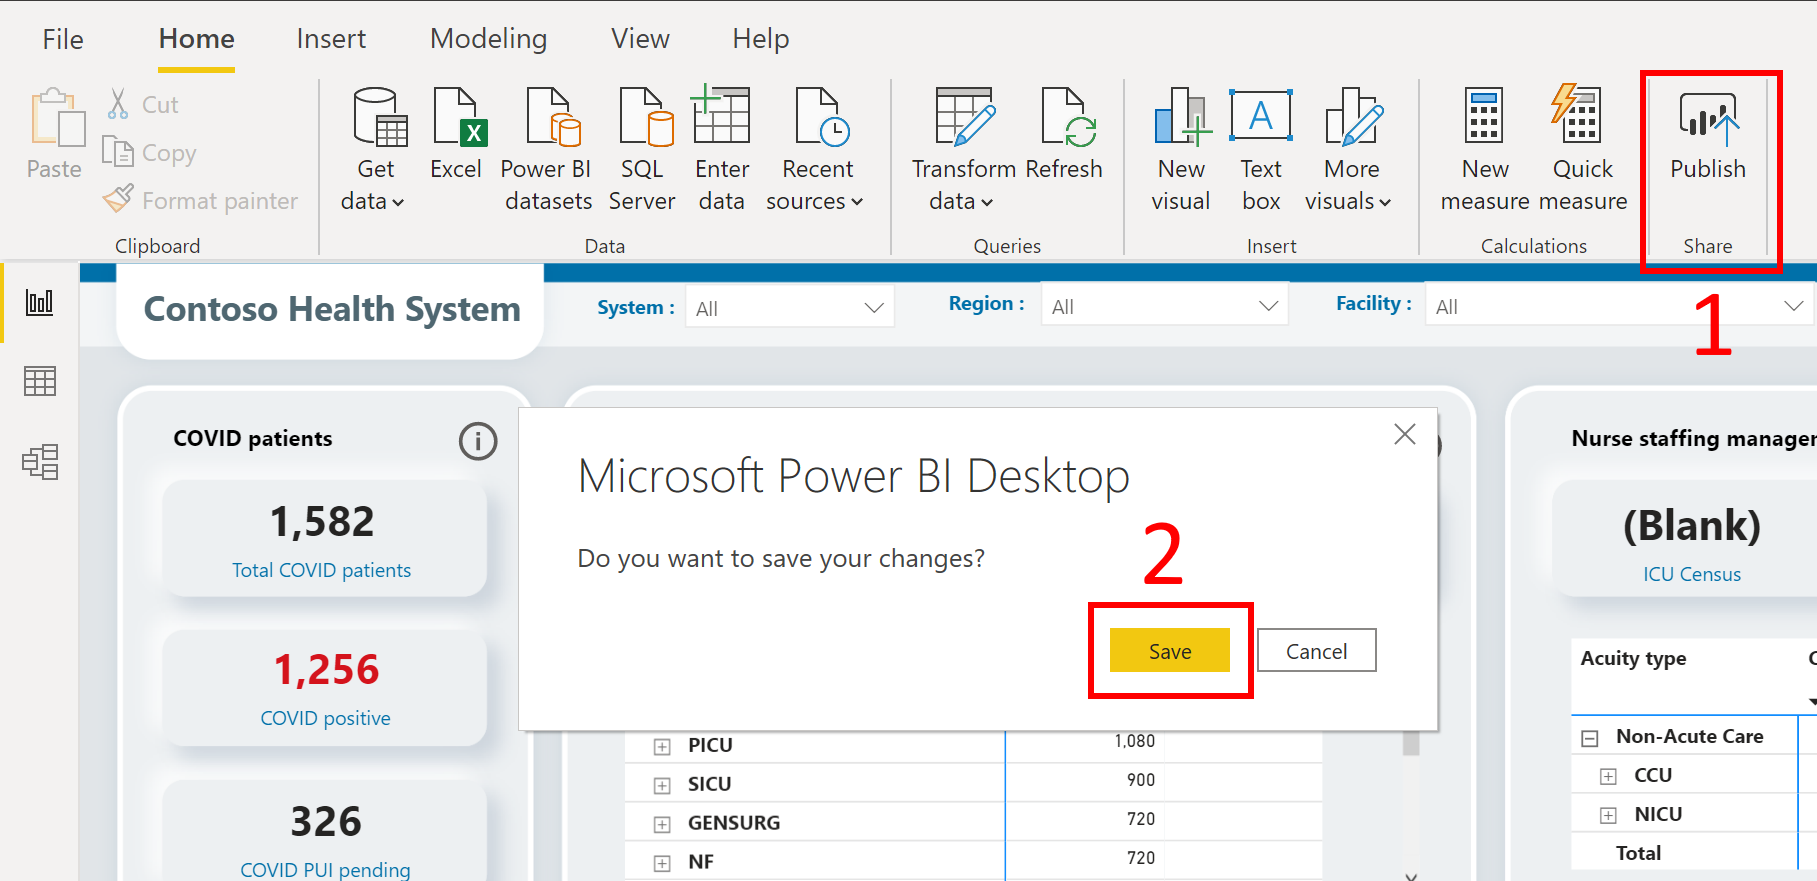The width and height of the screenshot is (1817, 881).
Task: Expand the CCU row
Action: point(1608,777)
